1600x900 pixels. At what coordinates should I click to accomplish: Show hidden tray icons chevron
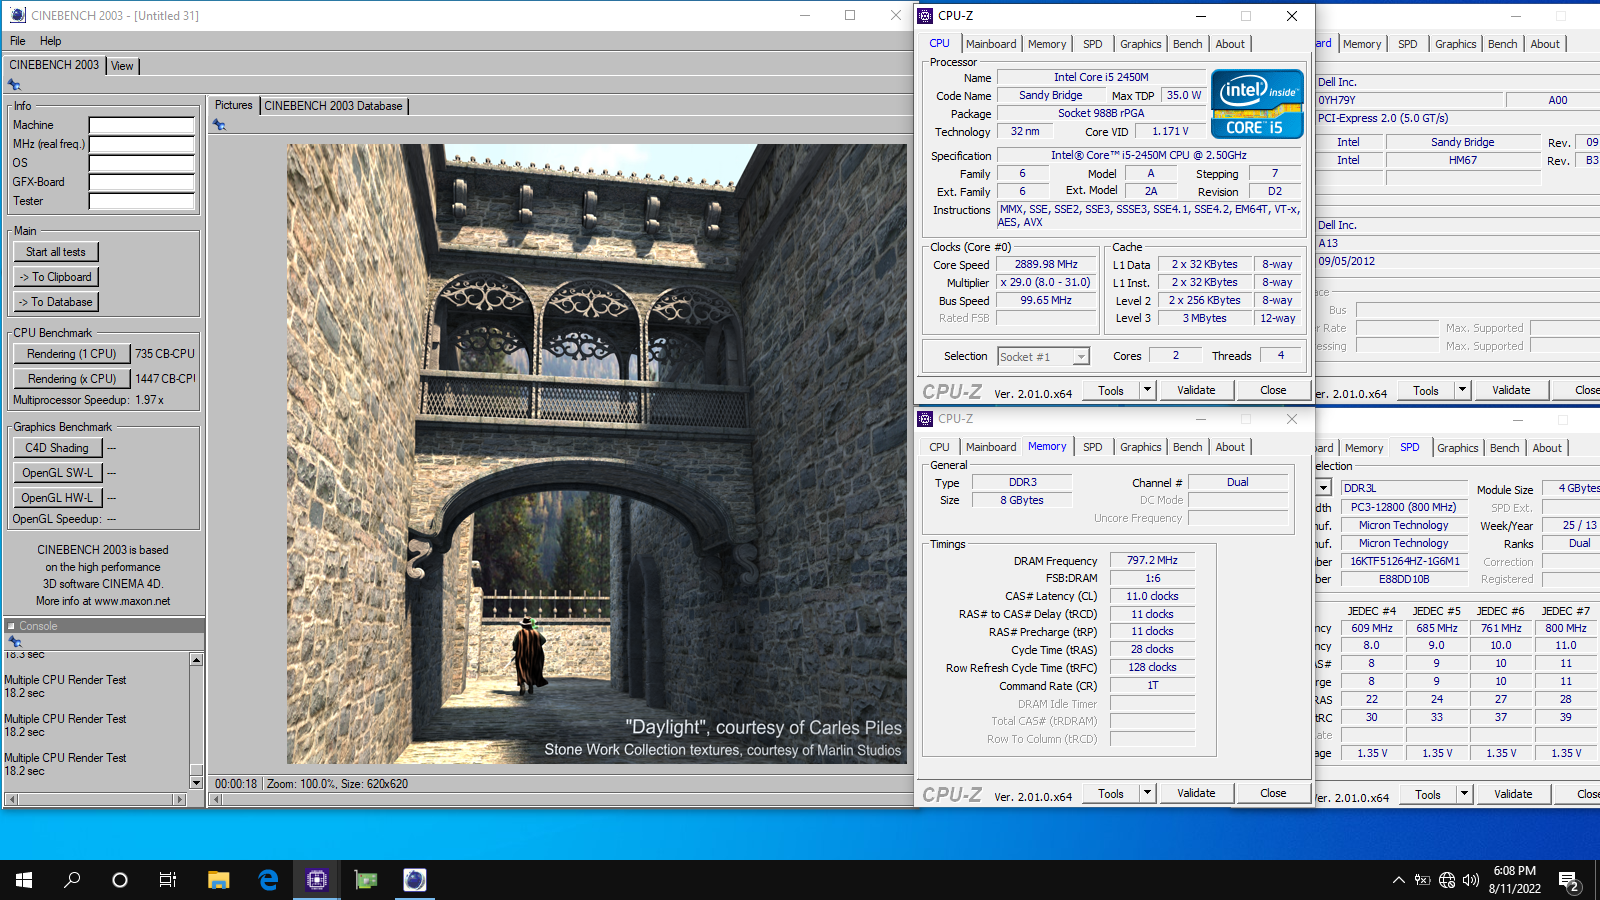click(1398, 880)
